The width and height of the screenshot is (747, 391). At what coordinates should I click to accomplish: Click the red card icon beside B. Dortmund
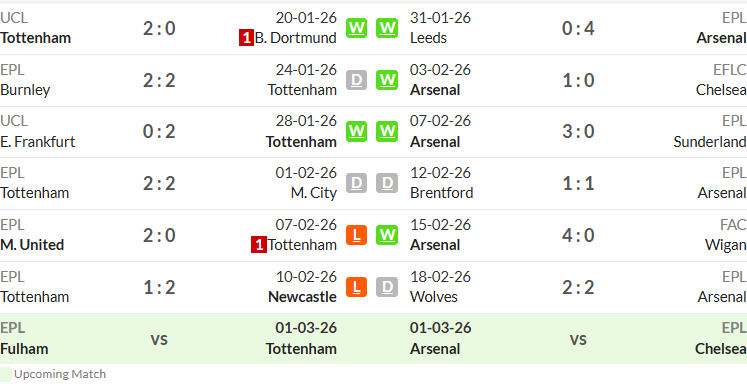pos(246,38)
